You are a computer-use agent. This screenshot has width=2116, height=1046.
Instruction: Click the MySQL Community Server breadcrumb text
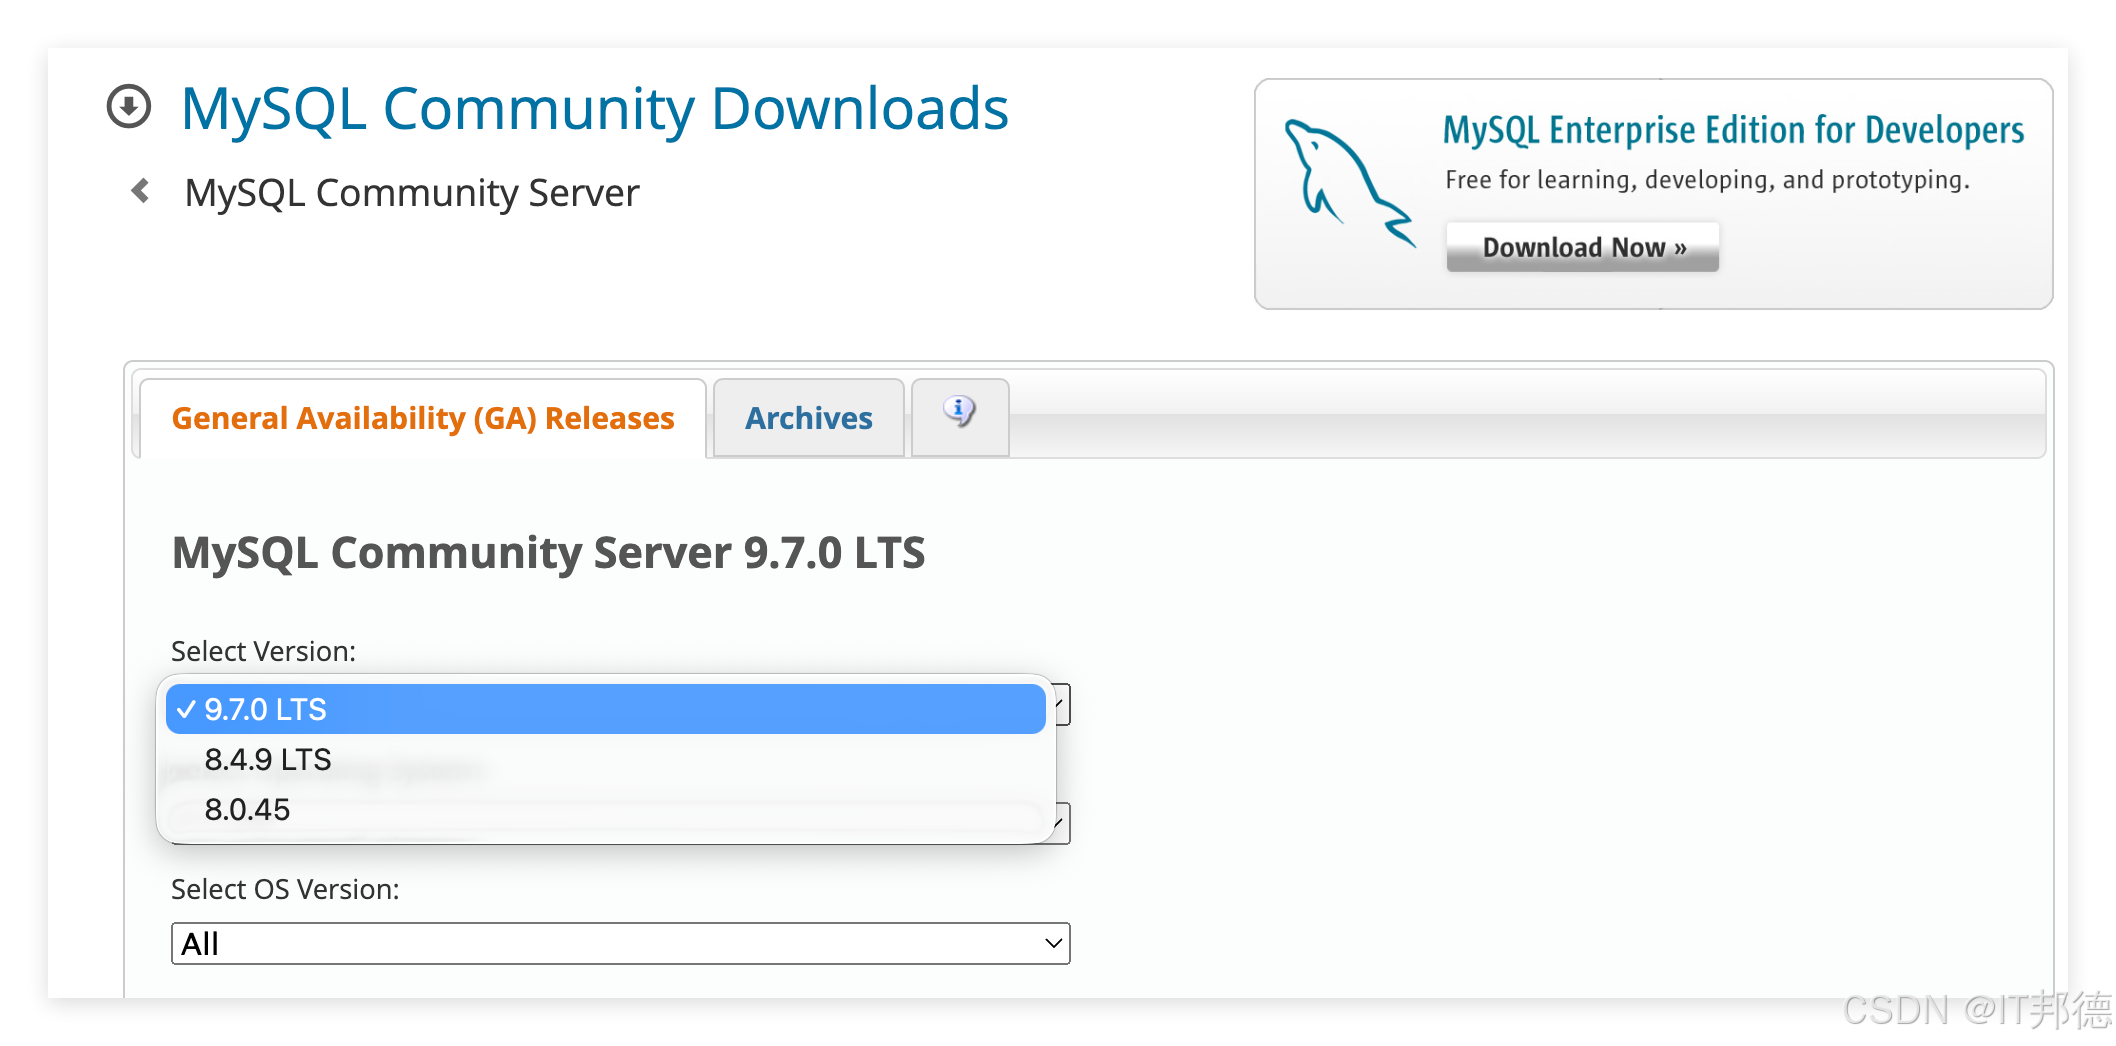[x=412, y=192]
